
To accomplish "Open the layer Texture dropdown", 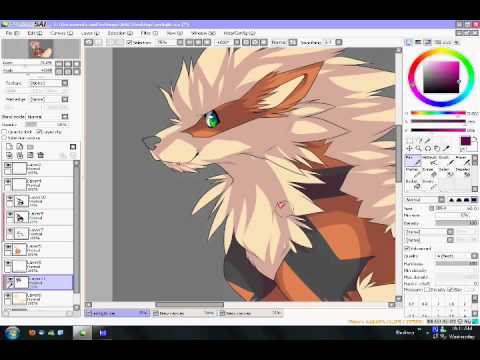I will pyautogui.click(x=65, y=83).
